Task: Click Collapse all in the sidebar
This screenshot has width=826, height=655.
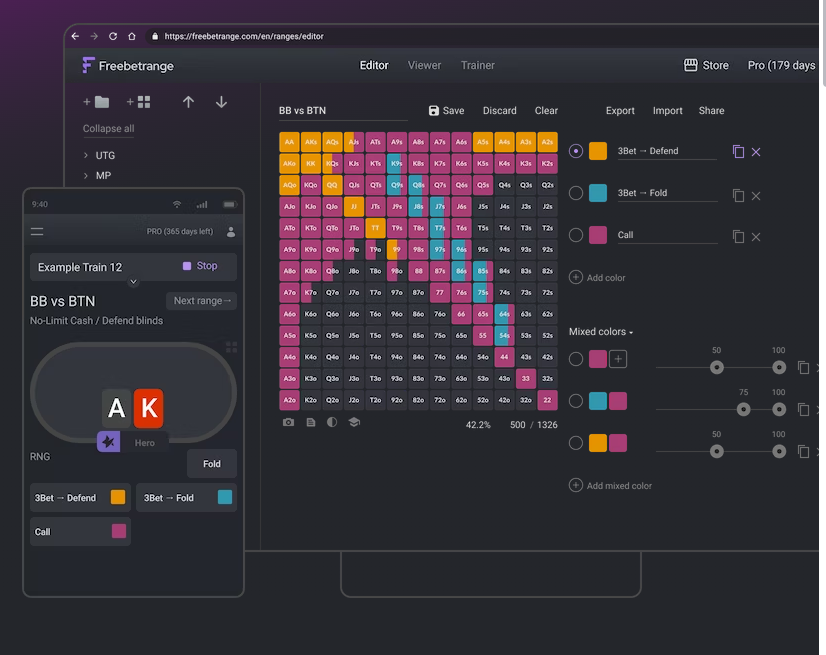Action: (x=109, y=129)
